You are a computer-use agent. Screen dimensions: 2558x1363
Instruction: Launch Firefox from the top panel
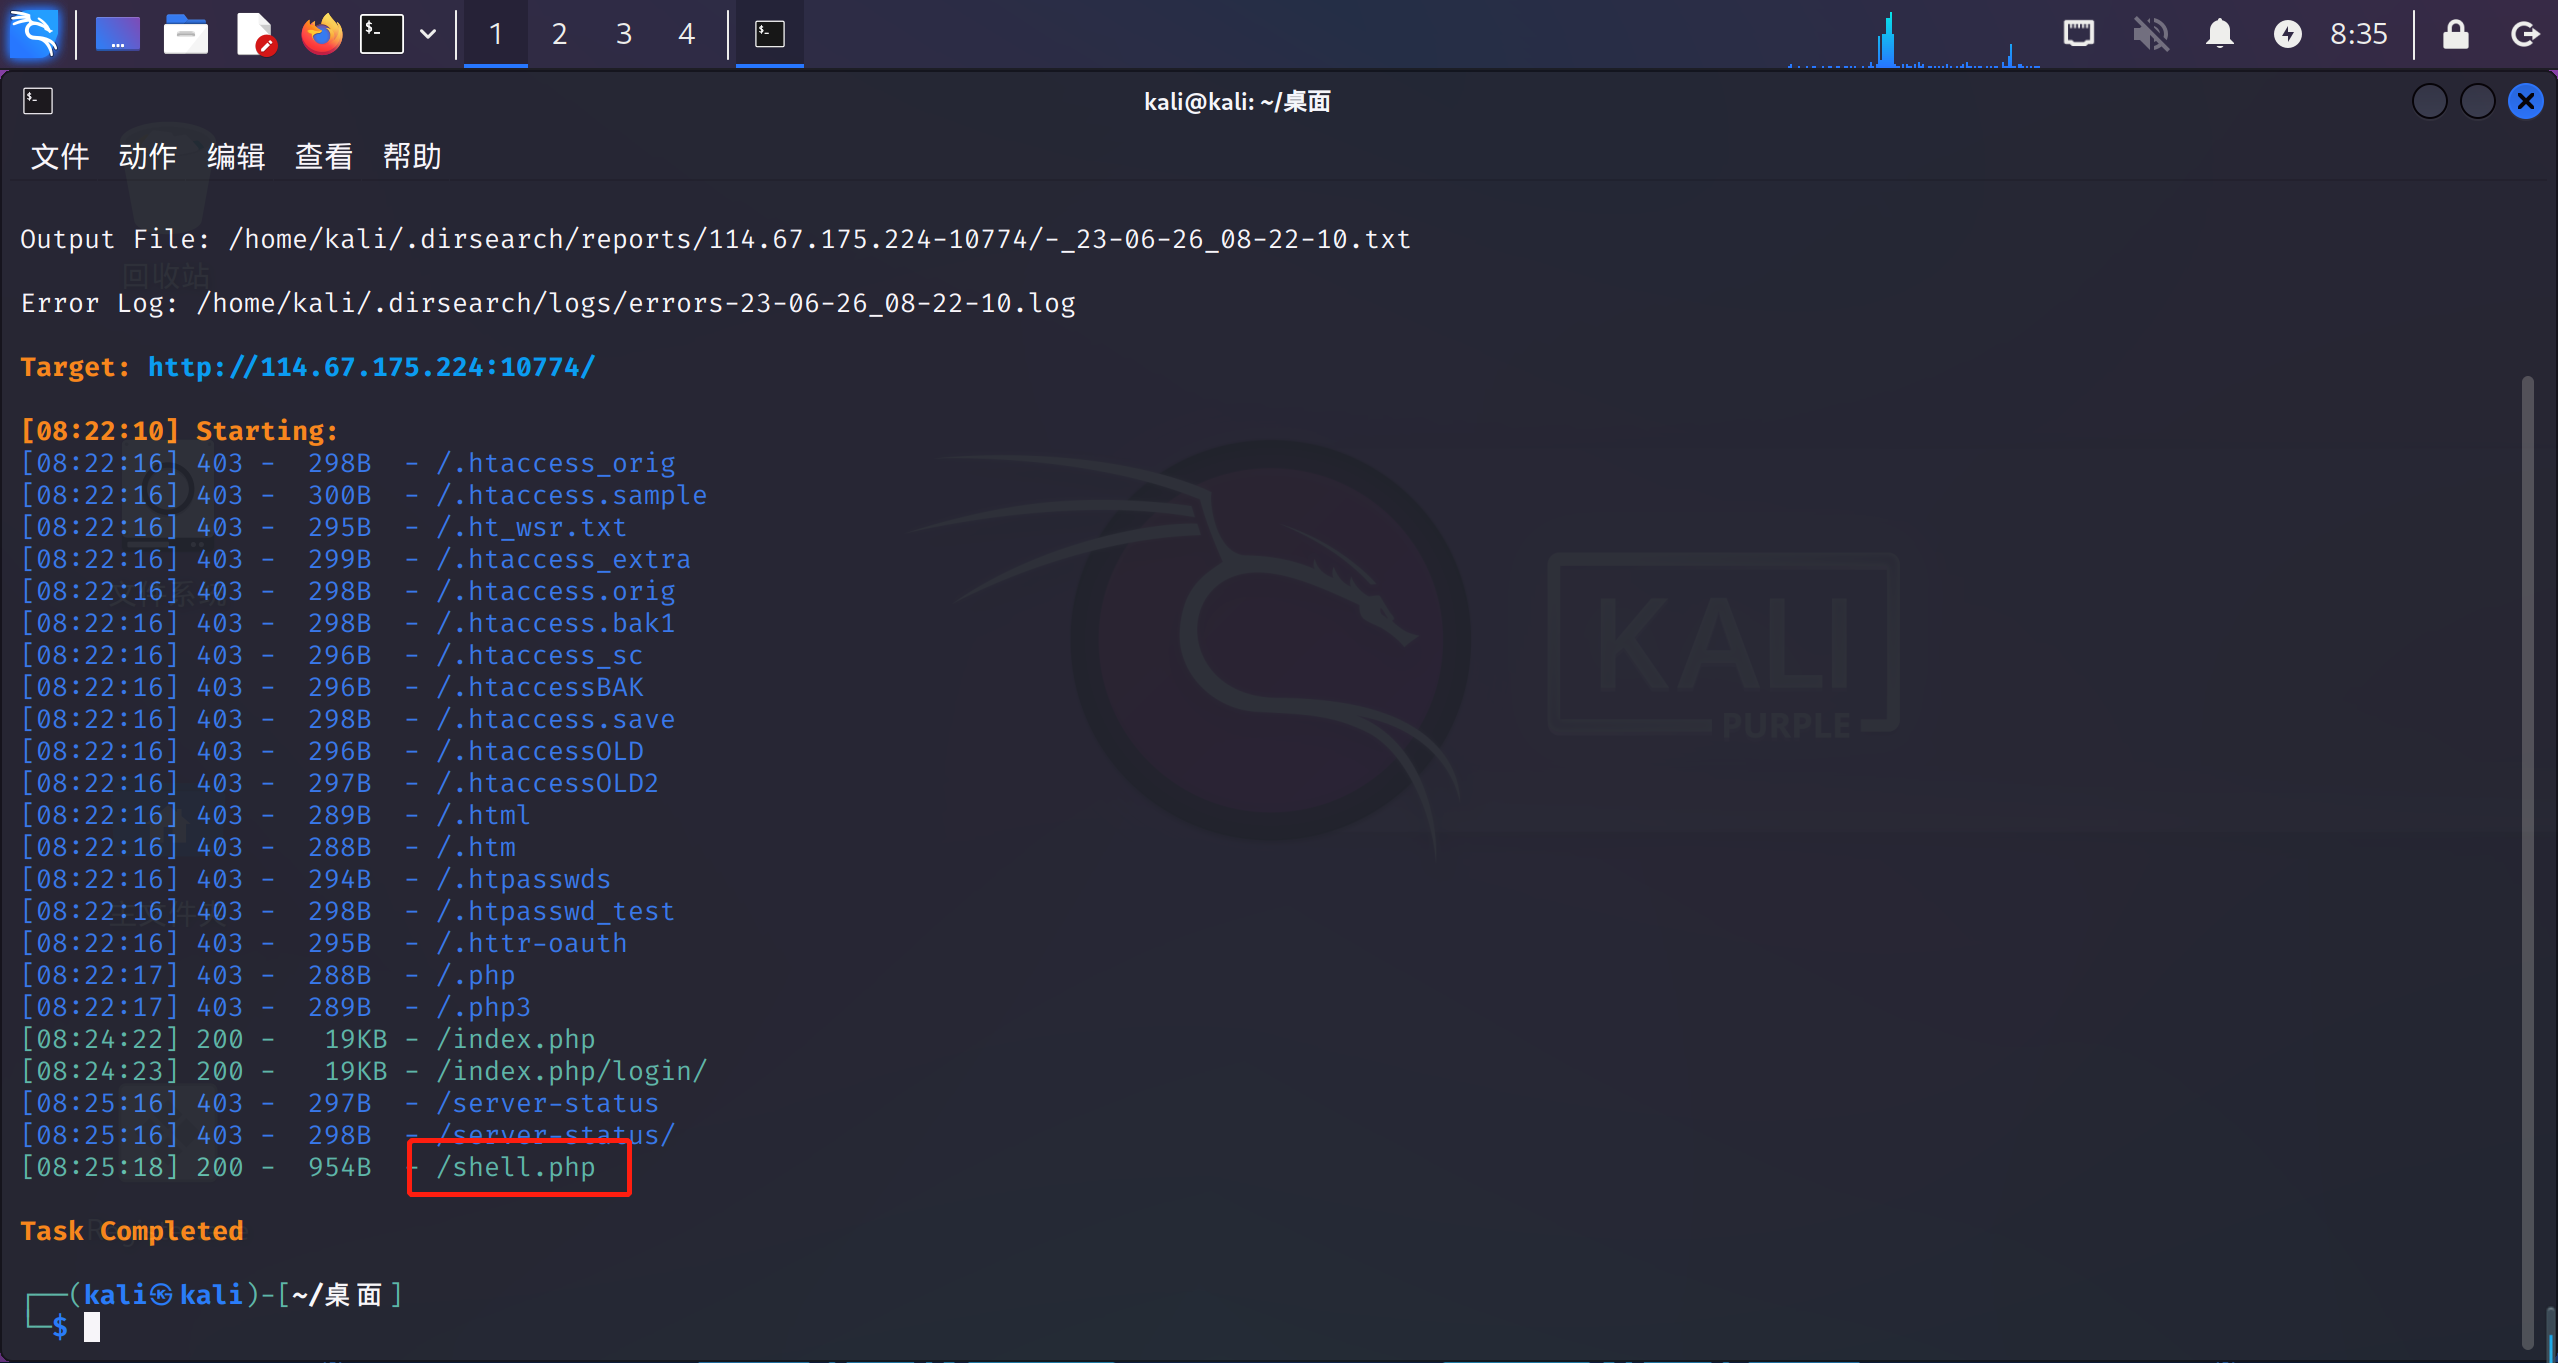(x=321, y=34)
